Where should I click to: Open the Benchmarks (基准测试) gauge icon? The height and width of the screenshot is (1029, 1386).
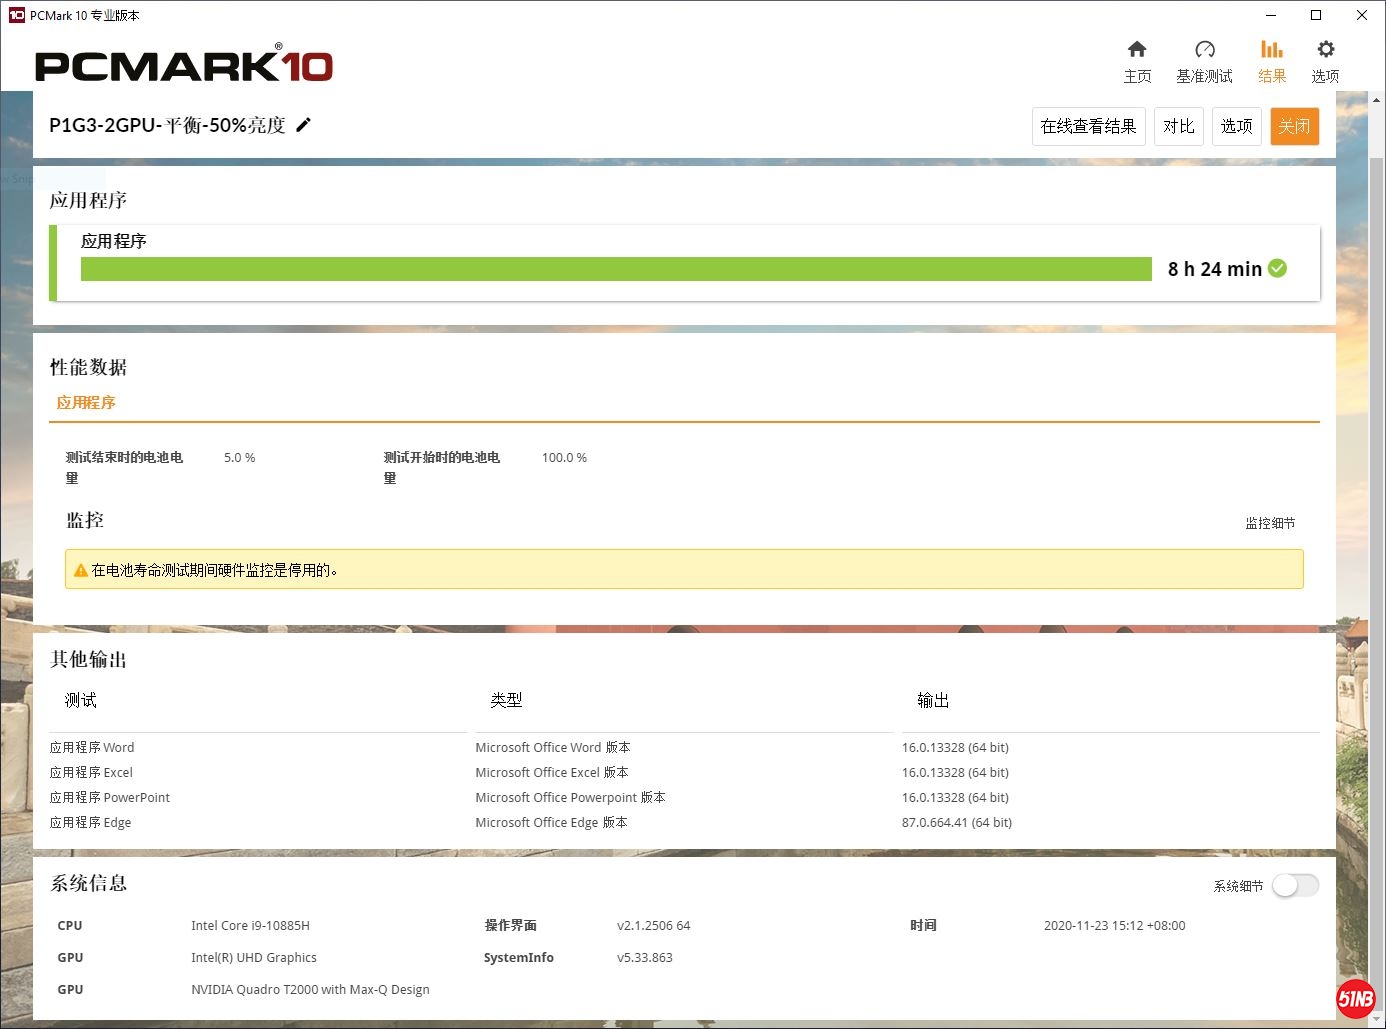1204,49
